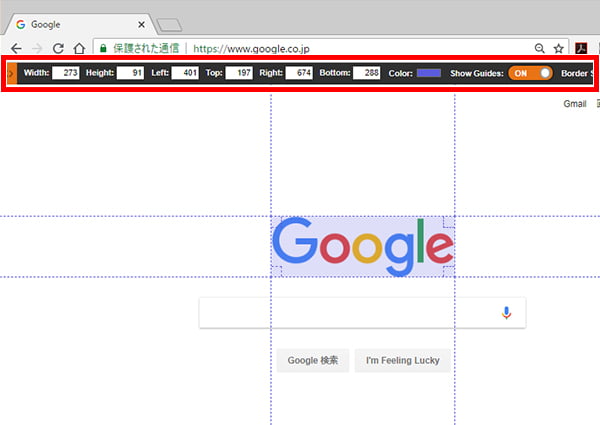The image size is (600, 425).
Task: Select the Google browser tab
Action: tap(75, 22)
